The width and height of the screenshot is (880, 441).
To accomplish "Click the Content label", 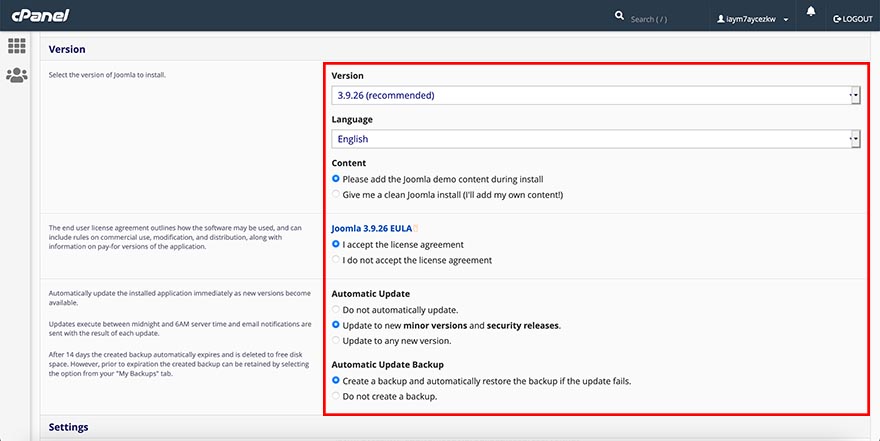I will [x=349, y=163].
